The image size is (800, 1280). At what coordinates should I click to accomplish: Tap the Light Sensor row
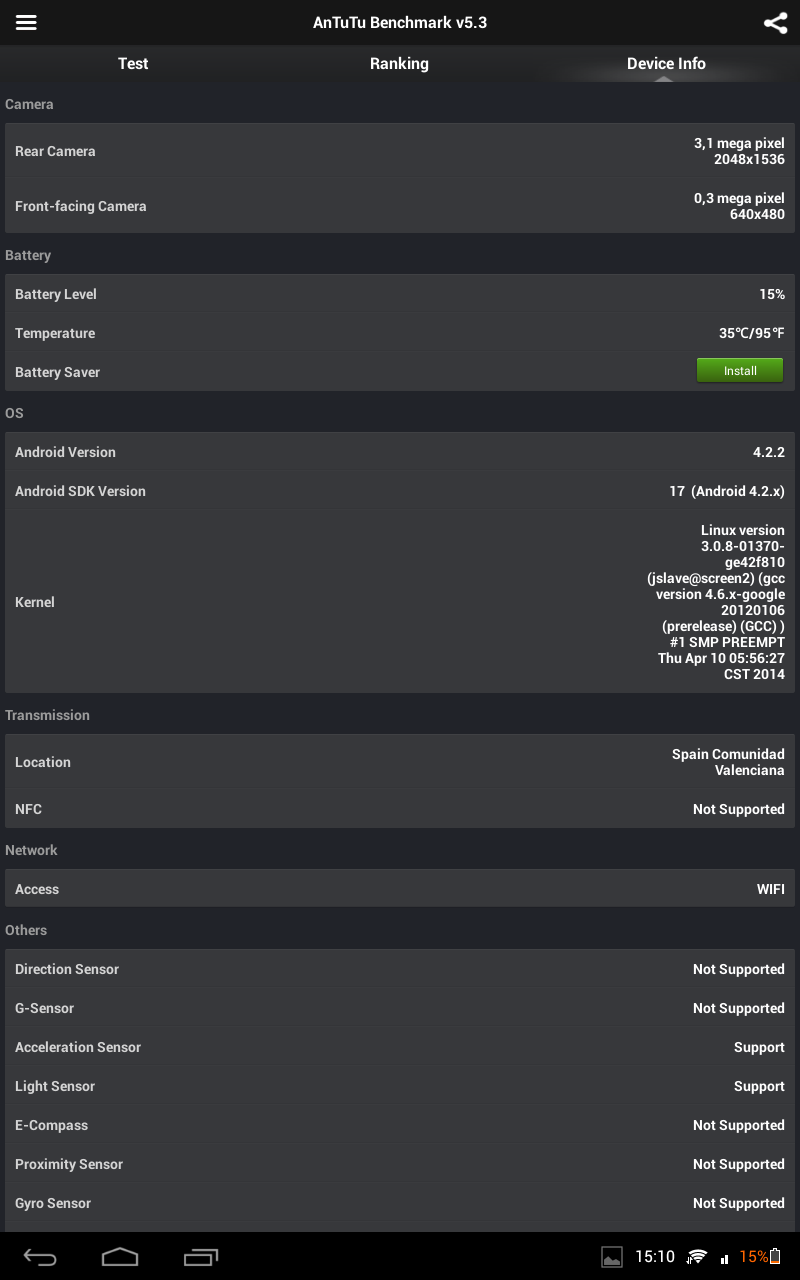click(x=400, y=1086)
